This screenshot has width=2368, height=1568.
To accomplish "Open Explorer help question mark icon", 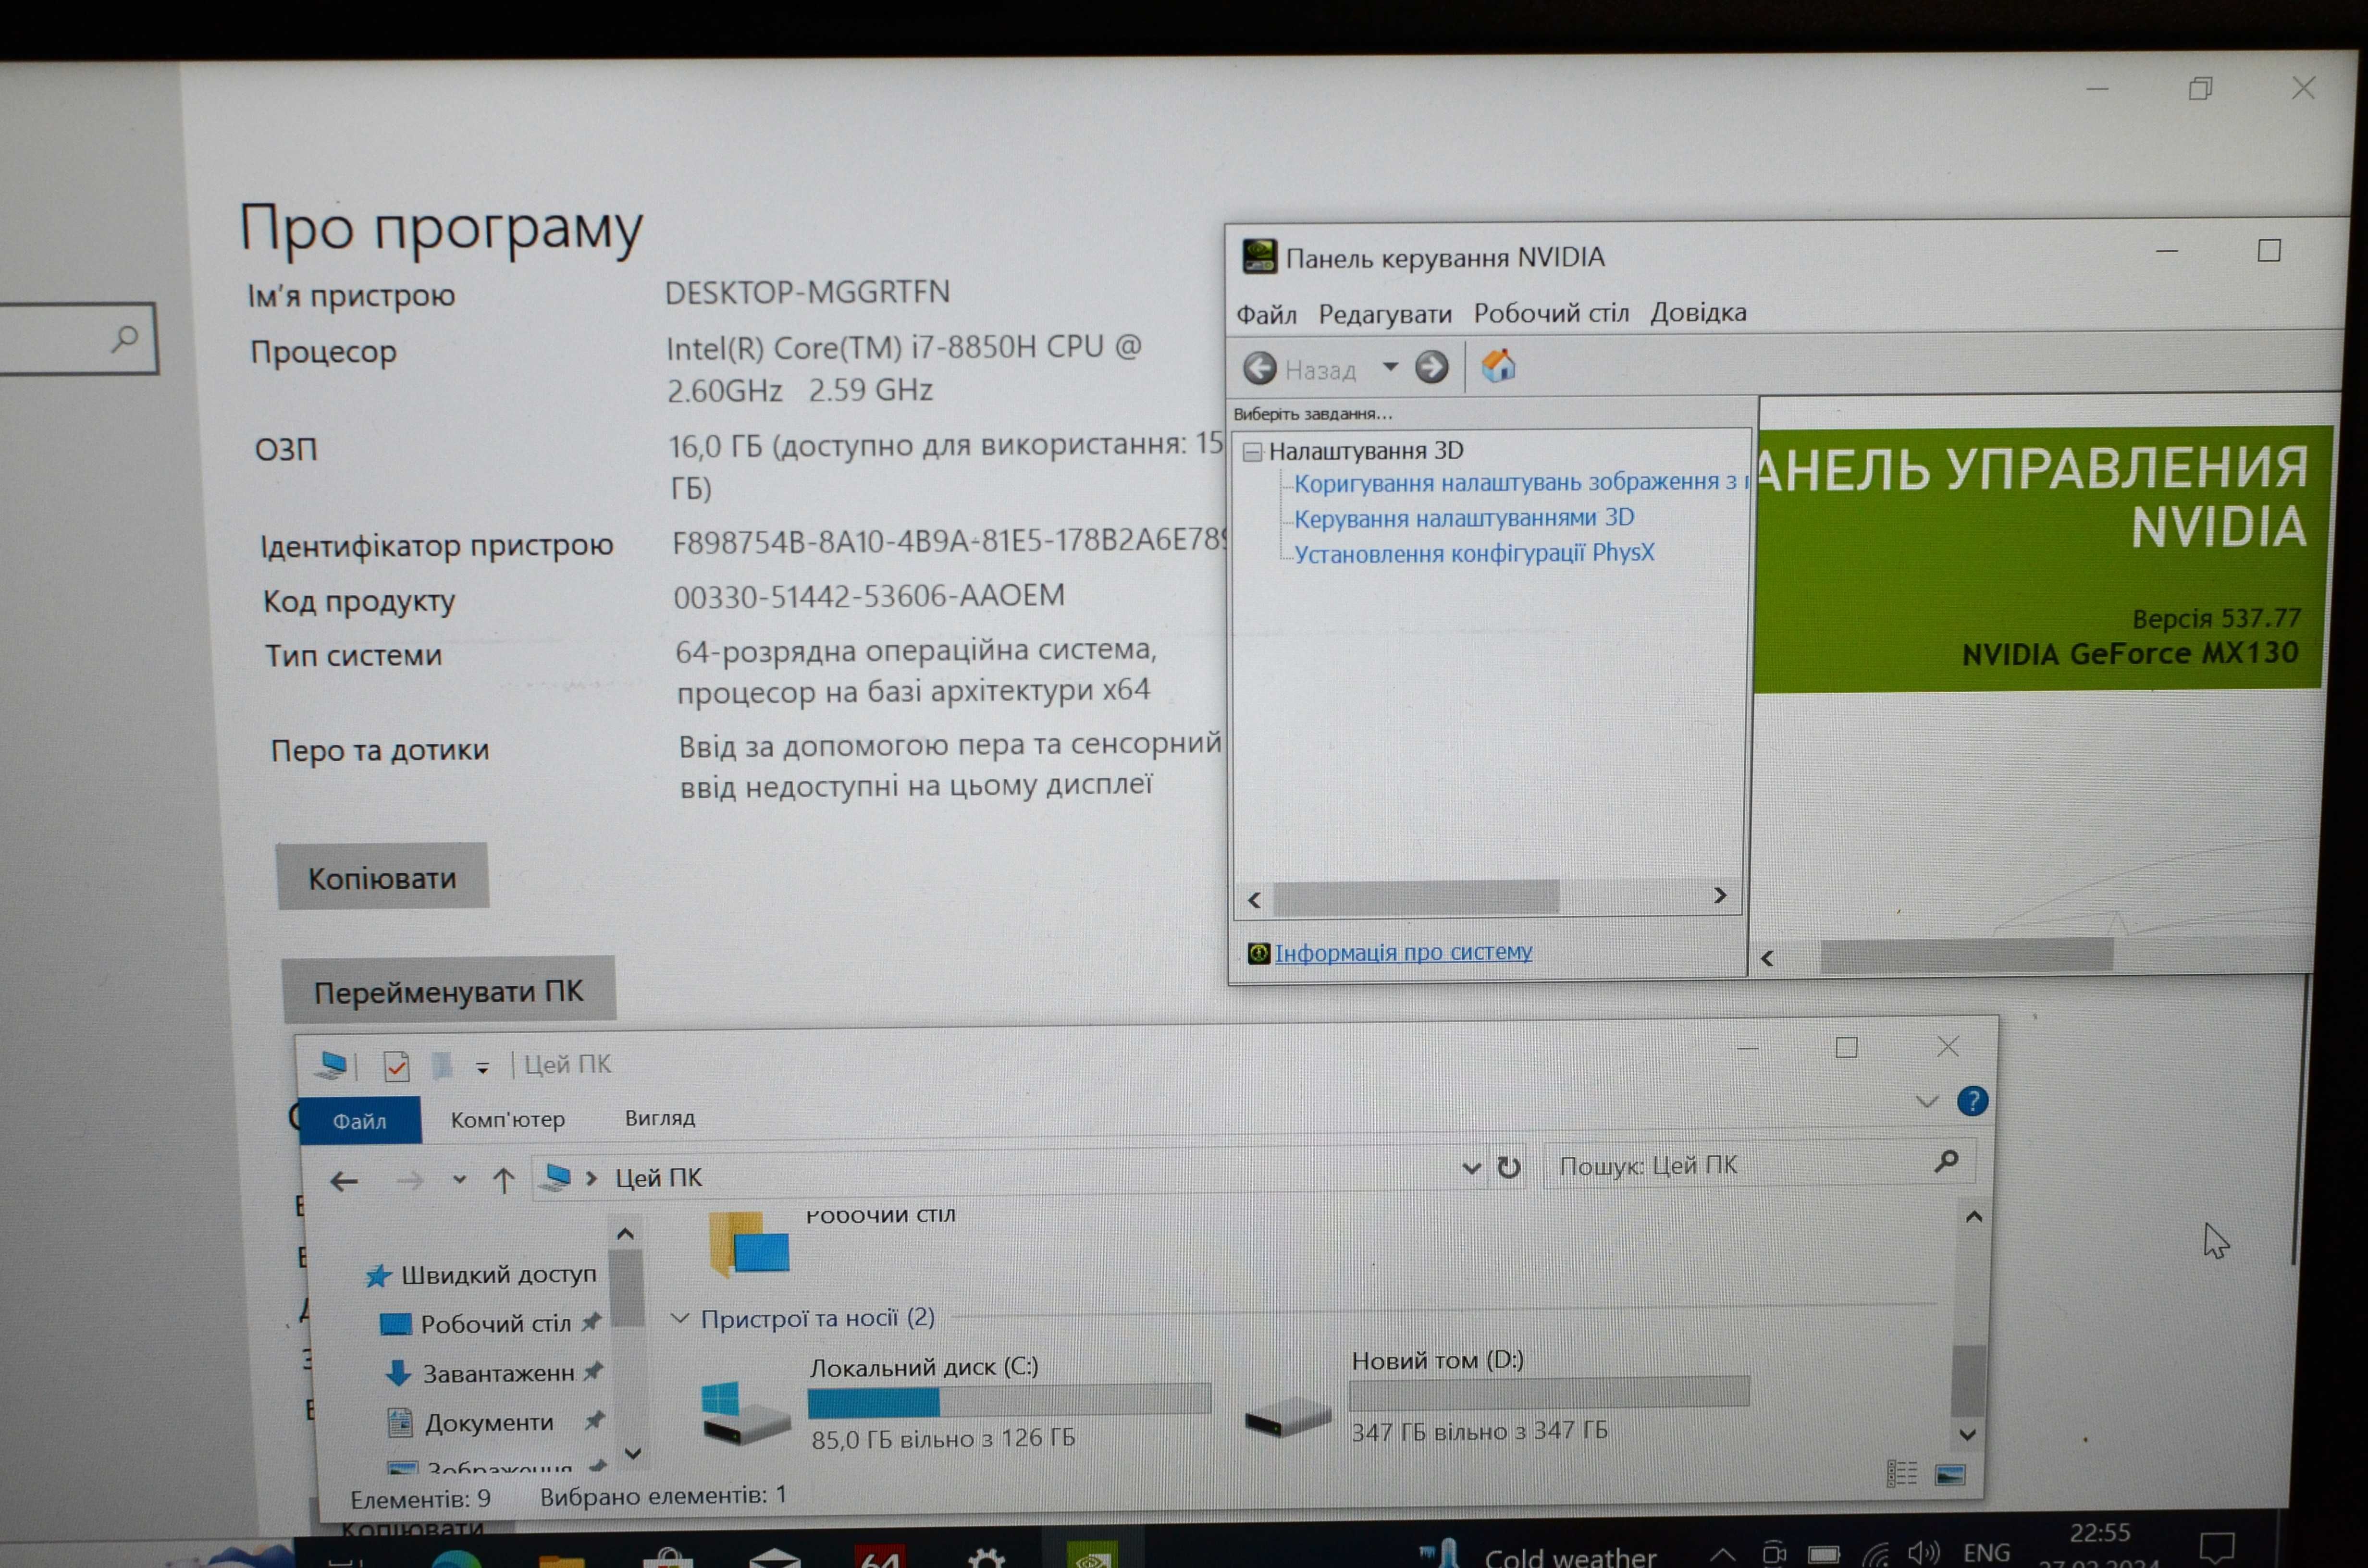I will pos(1972,1102).
